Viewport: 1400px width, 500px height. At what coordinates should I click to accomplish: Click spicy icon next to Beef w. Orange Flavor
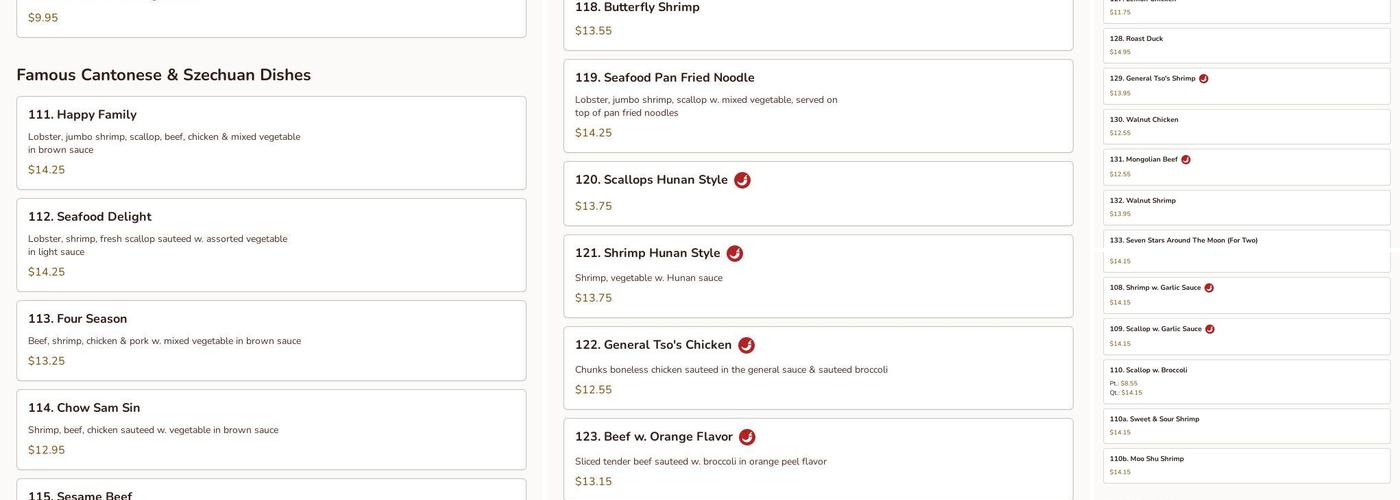[747, 437]
